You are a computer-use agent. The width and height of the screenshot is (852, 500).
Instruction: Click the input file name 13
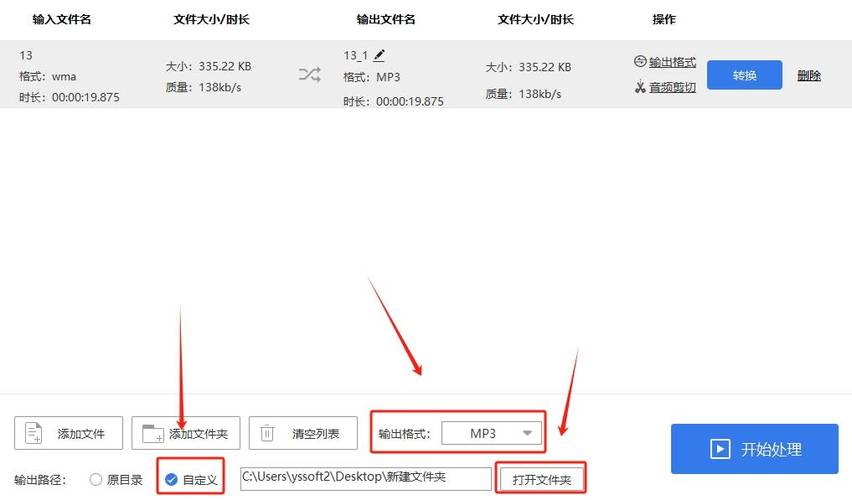pyautogui.click(x=26, y=55)
